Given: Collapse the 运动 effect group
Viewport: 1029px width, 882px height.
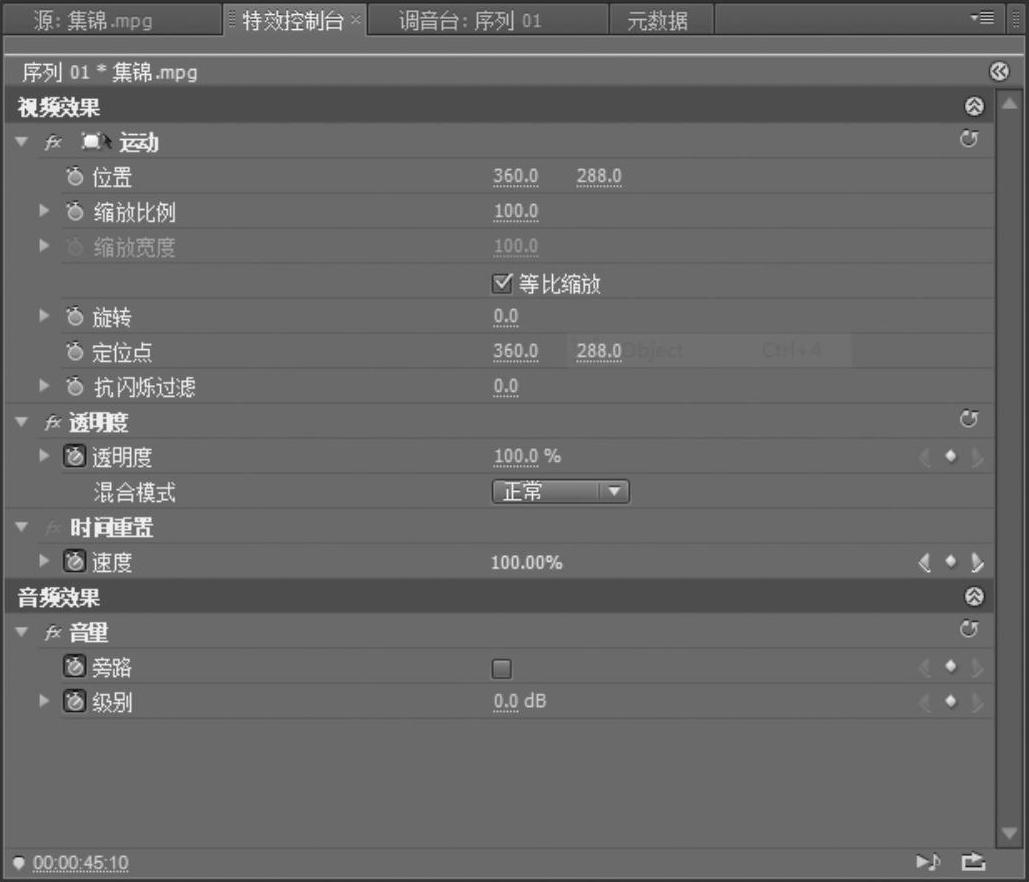Looking at the screenshot, I should (x=22, y=141).
